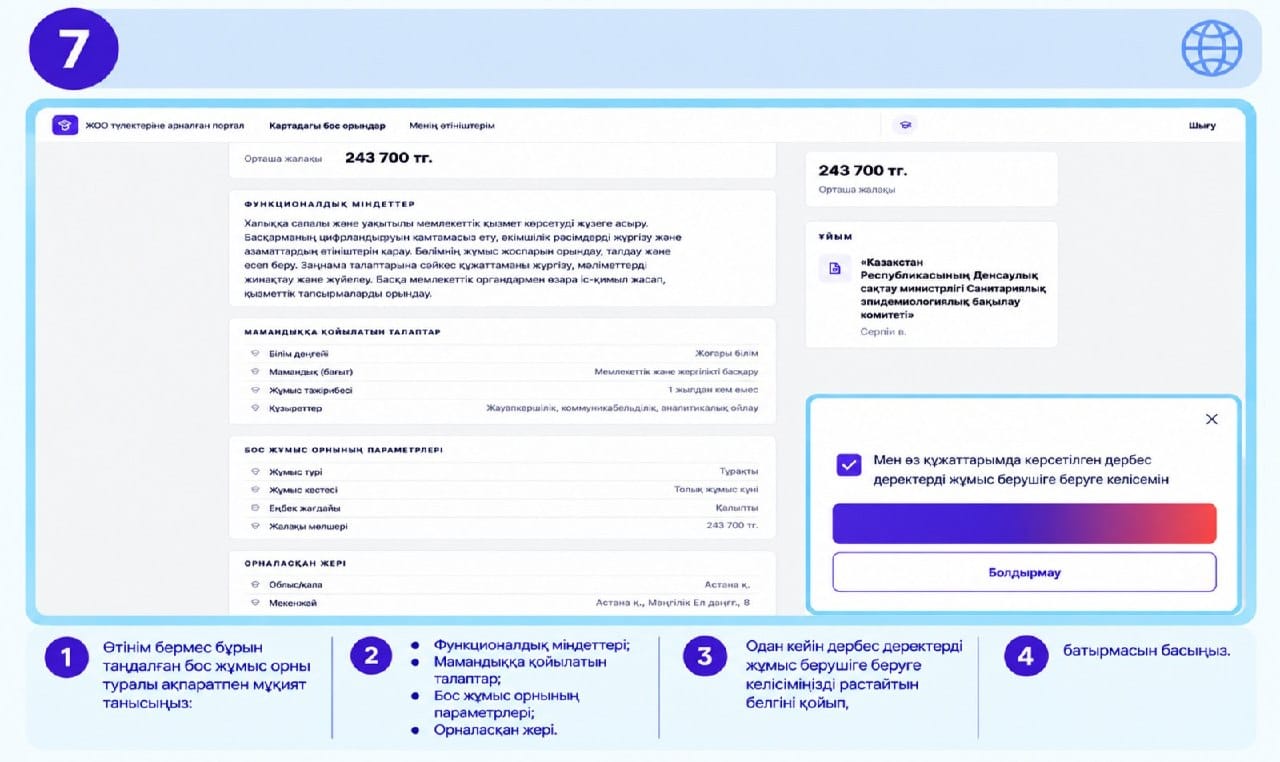This screenshot has width=1280, height=762.
Task: Click the ҰЙЫМ card heading
Action: [x=835, y=237]
